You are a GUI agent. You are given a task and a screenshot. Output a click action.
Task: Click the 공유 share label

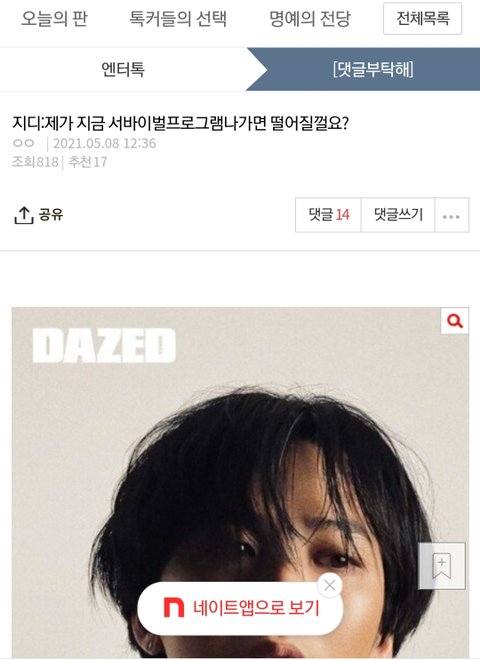click(x=51, y=215)
